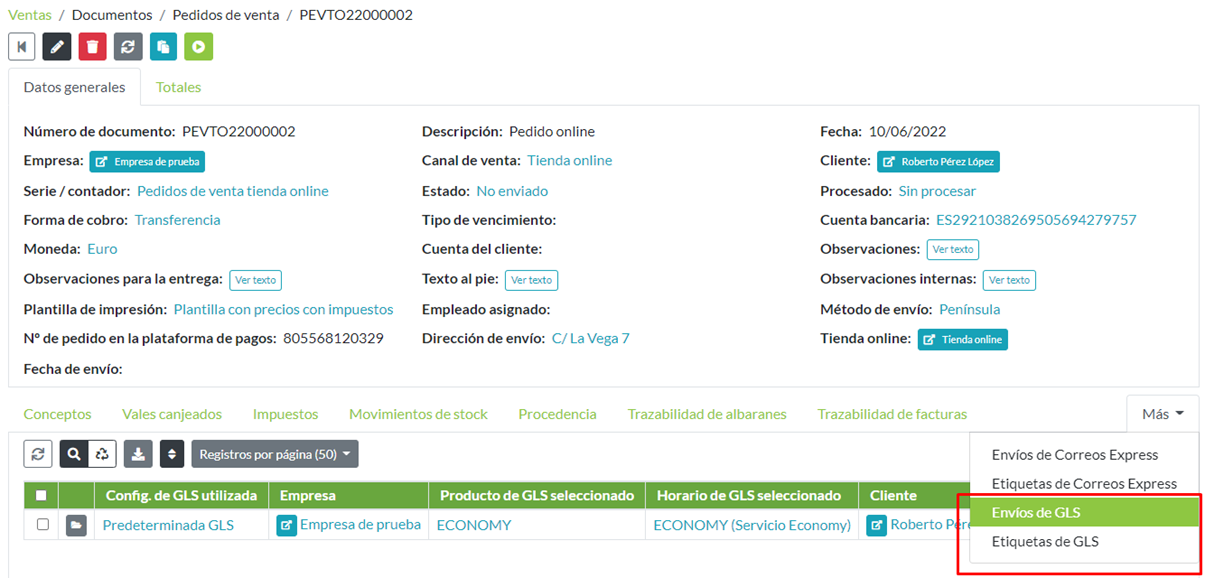Image resolution: width=1205 pixels, height=578 pixels.
Task: Open the folder icon in Predeterminada GLS row
Action: click(x=76, y=525)
